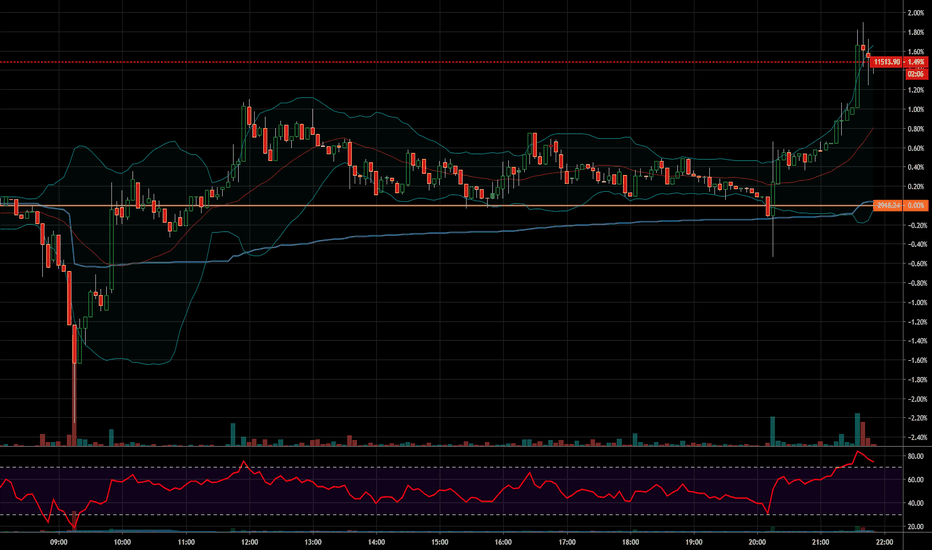The height and width of the screenshot is (550, 932).
Task: Click the 19:00 time axis label
Action: 694,542
